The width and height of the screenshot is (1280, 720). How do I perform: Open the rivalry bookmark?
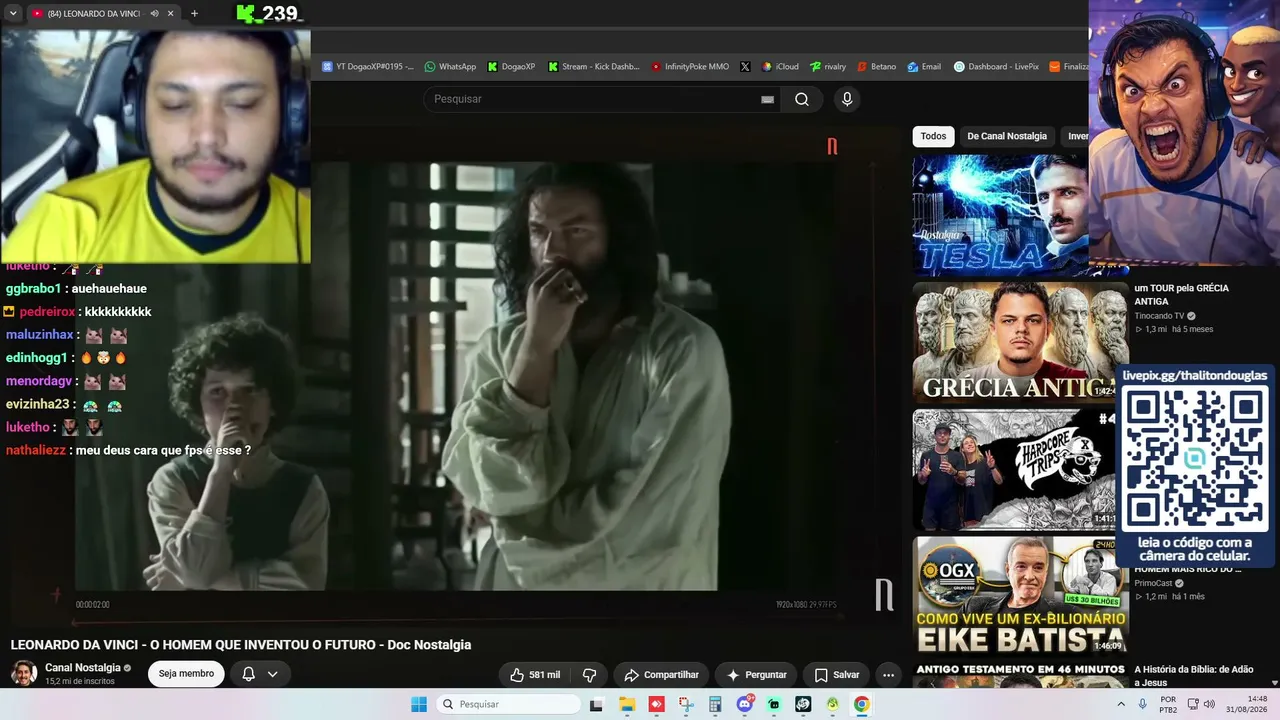coord(828,67)
